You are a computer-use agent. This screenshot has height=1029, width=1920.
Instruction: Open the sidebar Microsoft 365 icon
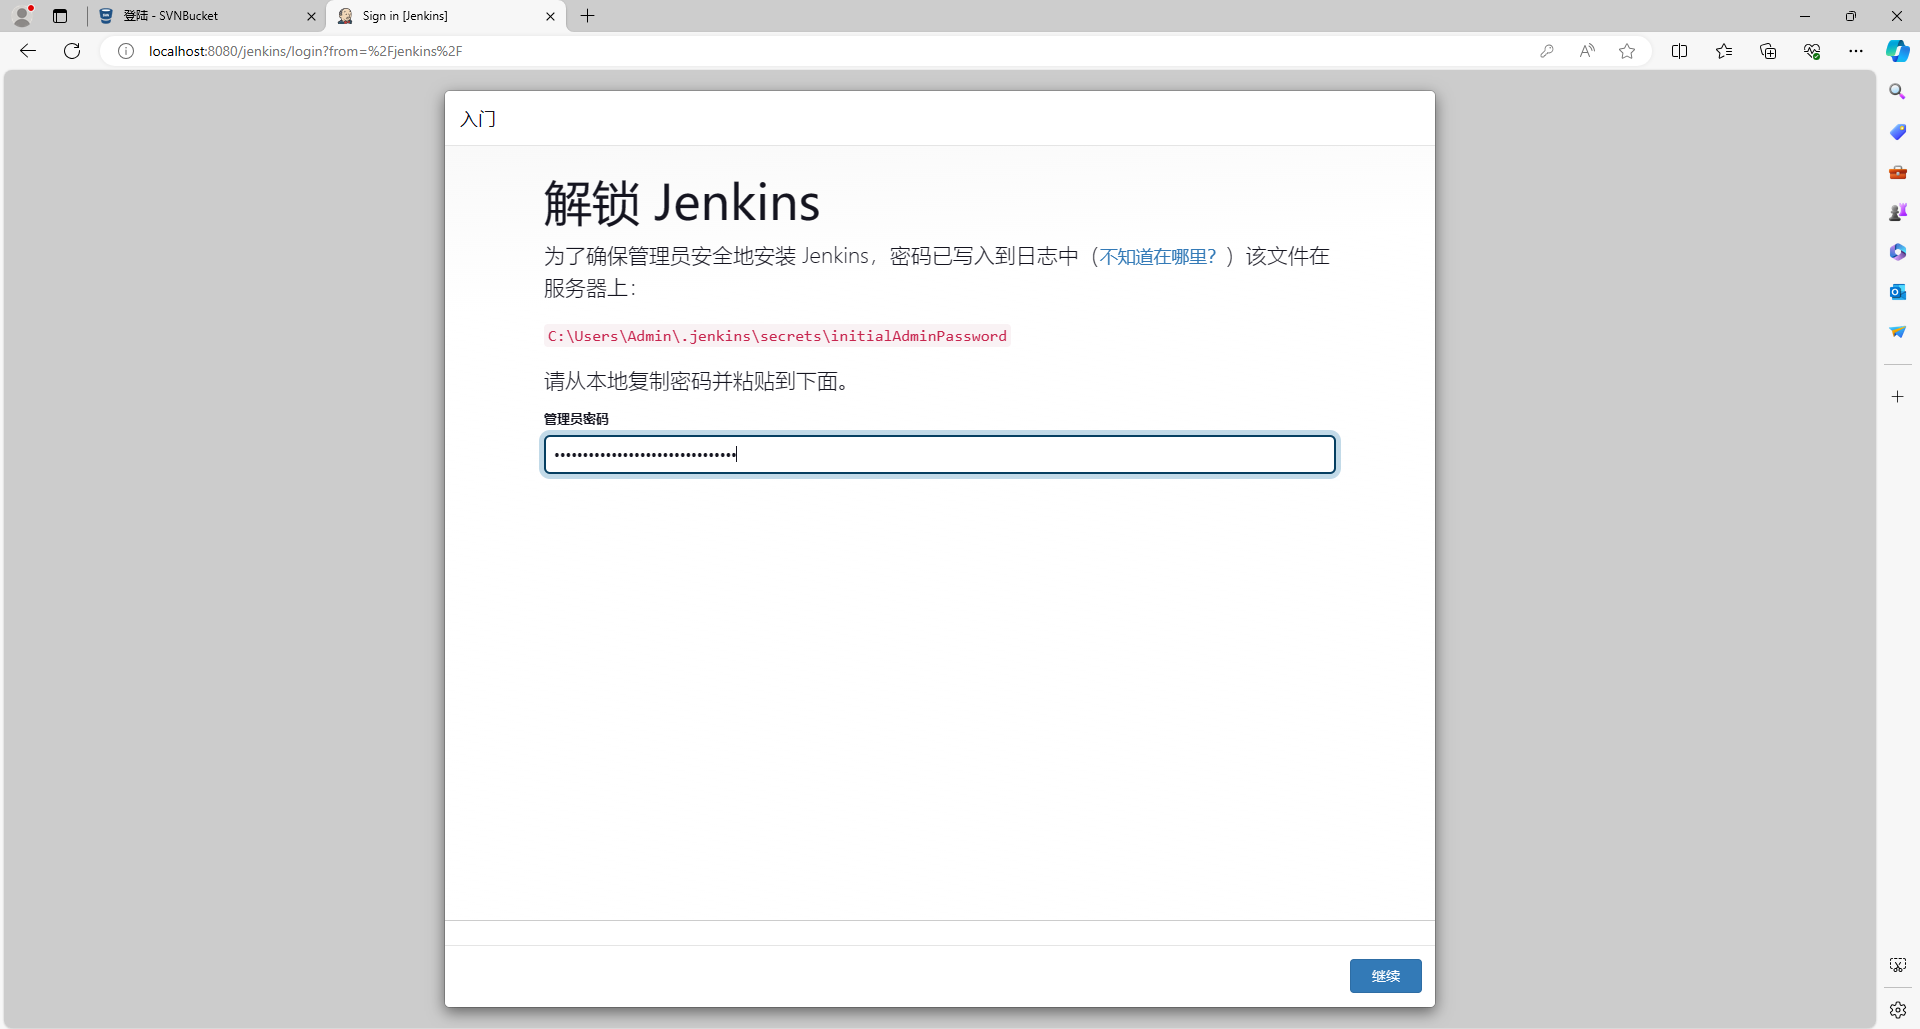(1897, 252)
